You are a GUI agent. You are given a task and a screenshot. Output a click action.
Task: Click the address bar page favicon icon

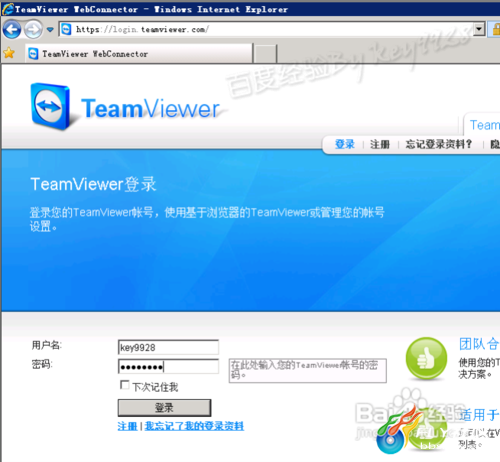67,29
